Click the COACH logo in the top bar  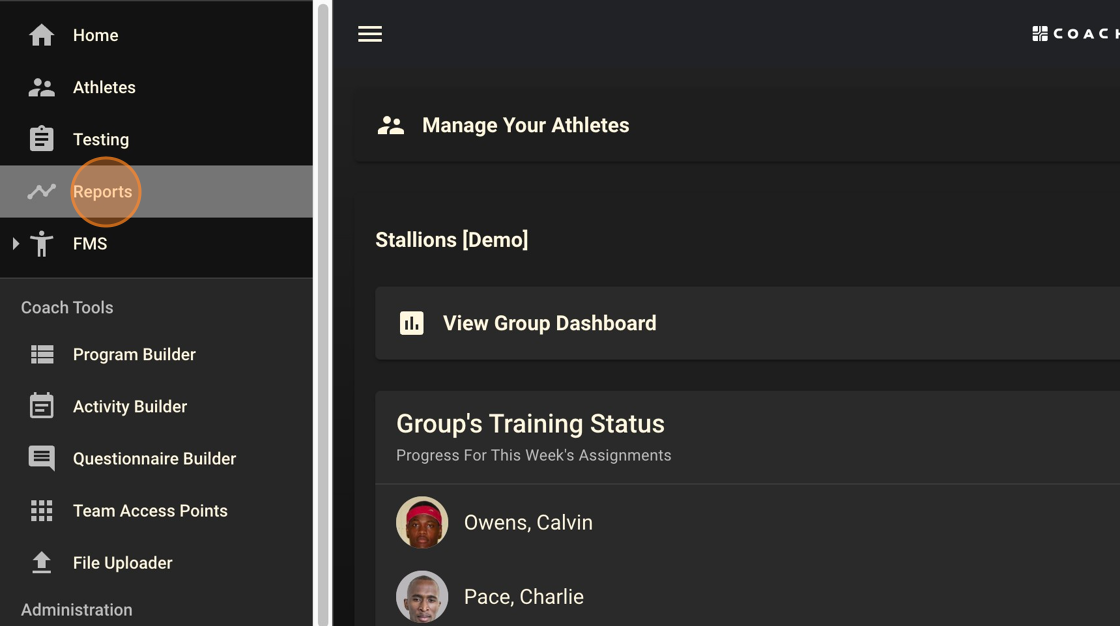(1075, 33)
